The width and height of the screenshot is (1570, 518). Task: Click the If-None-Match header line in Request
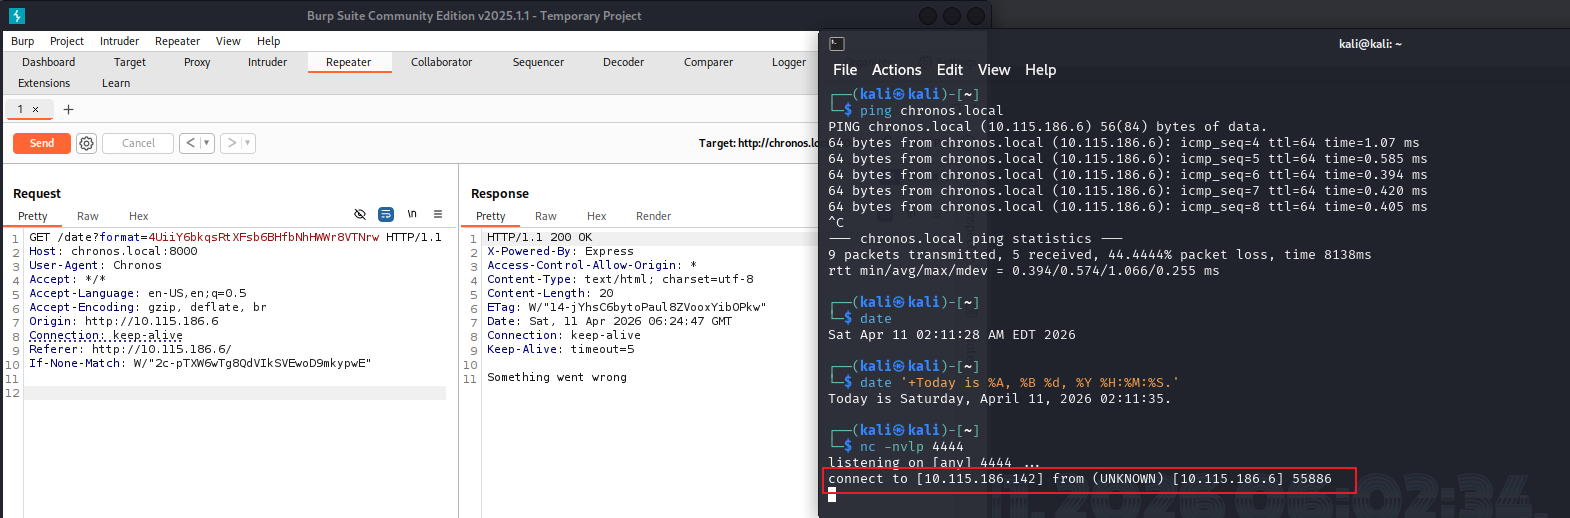pyautogui.click(x=199, y=363)
